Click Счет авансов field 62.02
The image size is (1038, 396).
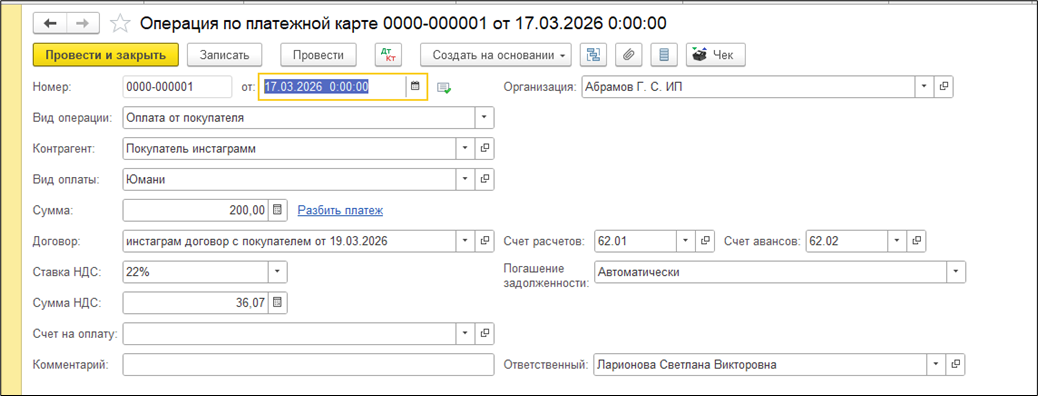point(847,240)
